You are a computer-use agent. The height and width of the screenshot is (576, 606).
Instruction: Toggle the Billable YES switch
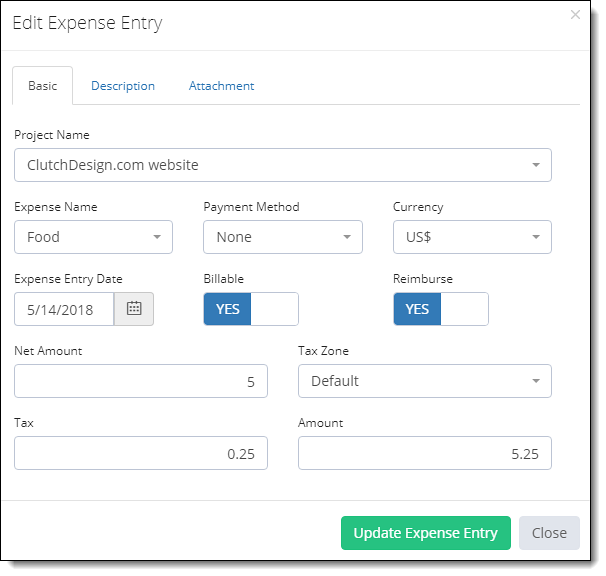[251, 309]
